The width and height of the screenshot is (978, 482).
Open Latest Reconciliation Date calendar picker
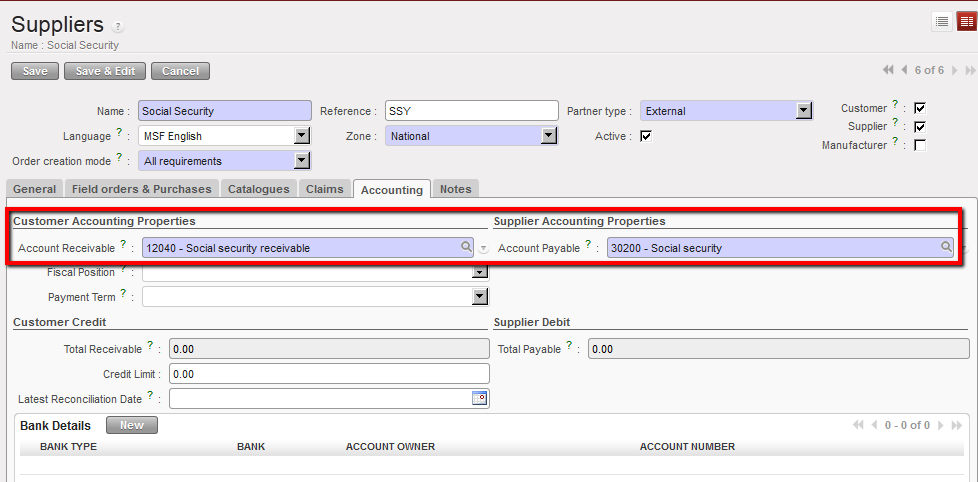click(479, 398)
